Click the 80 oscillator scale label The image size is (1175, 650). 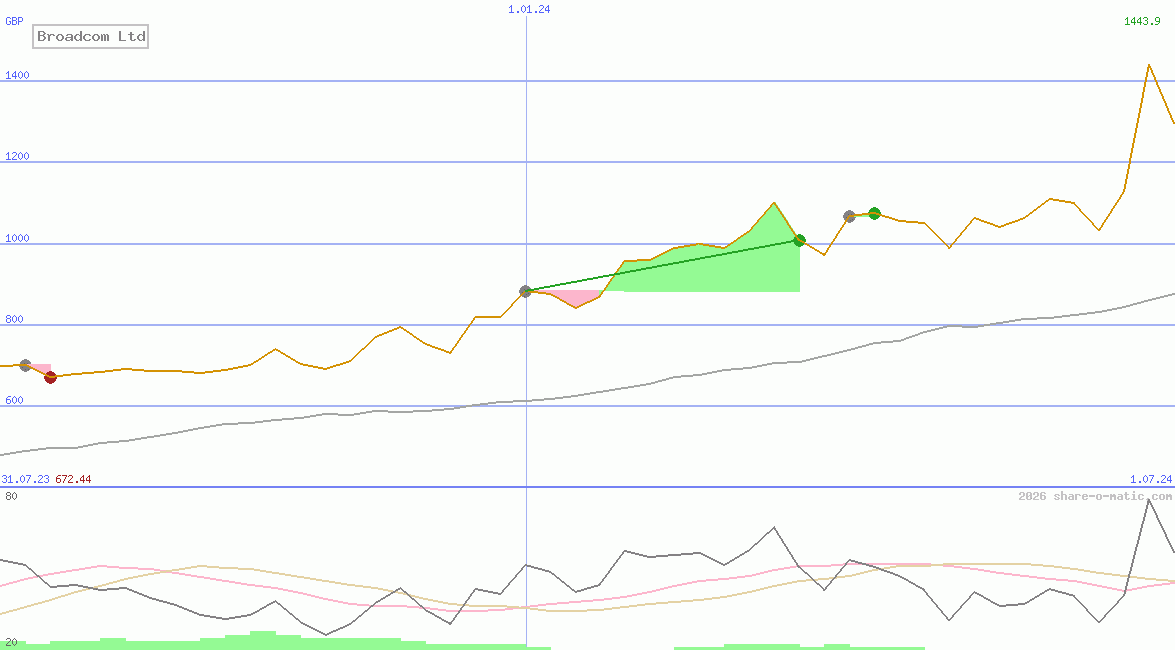click(x=11, y=496)
